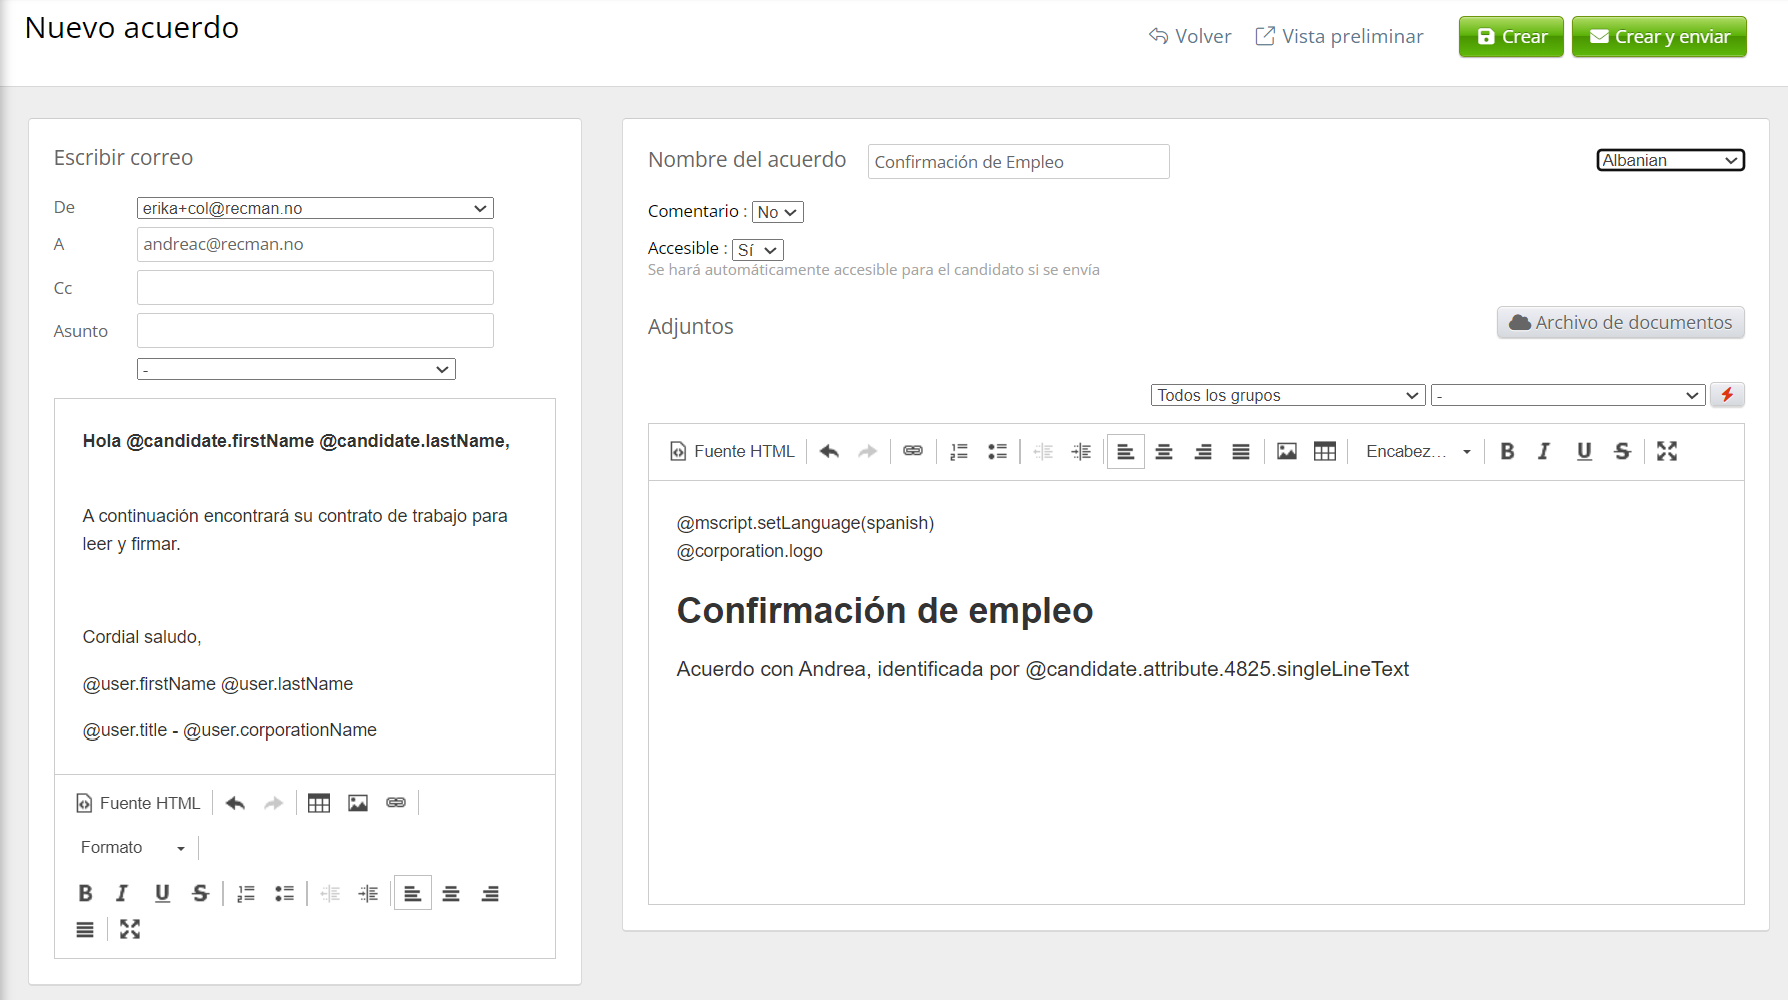
Task: Click the Asunto subject input field
Action: [x=315, y=331]
